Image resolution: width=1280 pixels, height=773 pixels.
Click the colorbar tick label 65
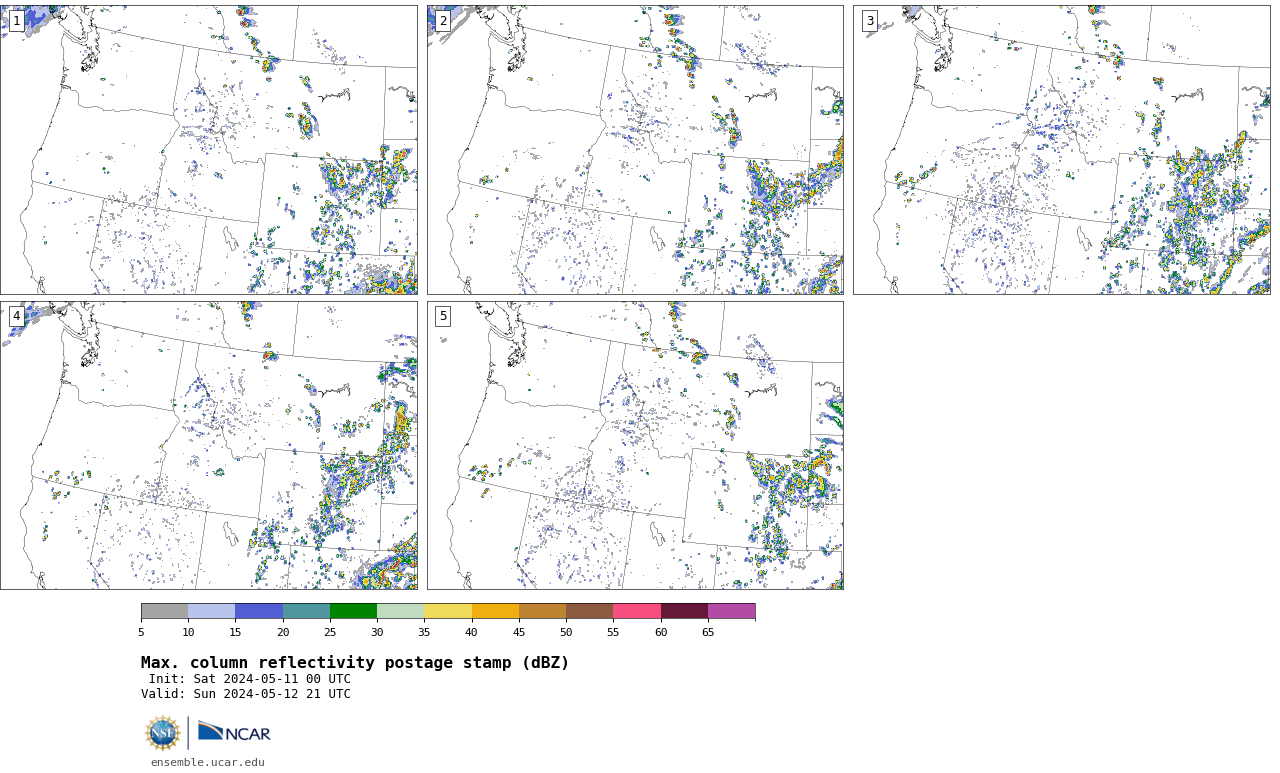coord(708,632)
